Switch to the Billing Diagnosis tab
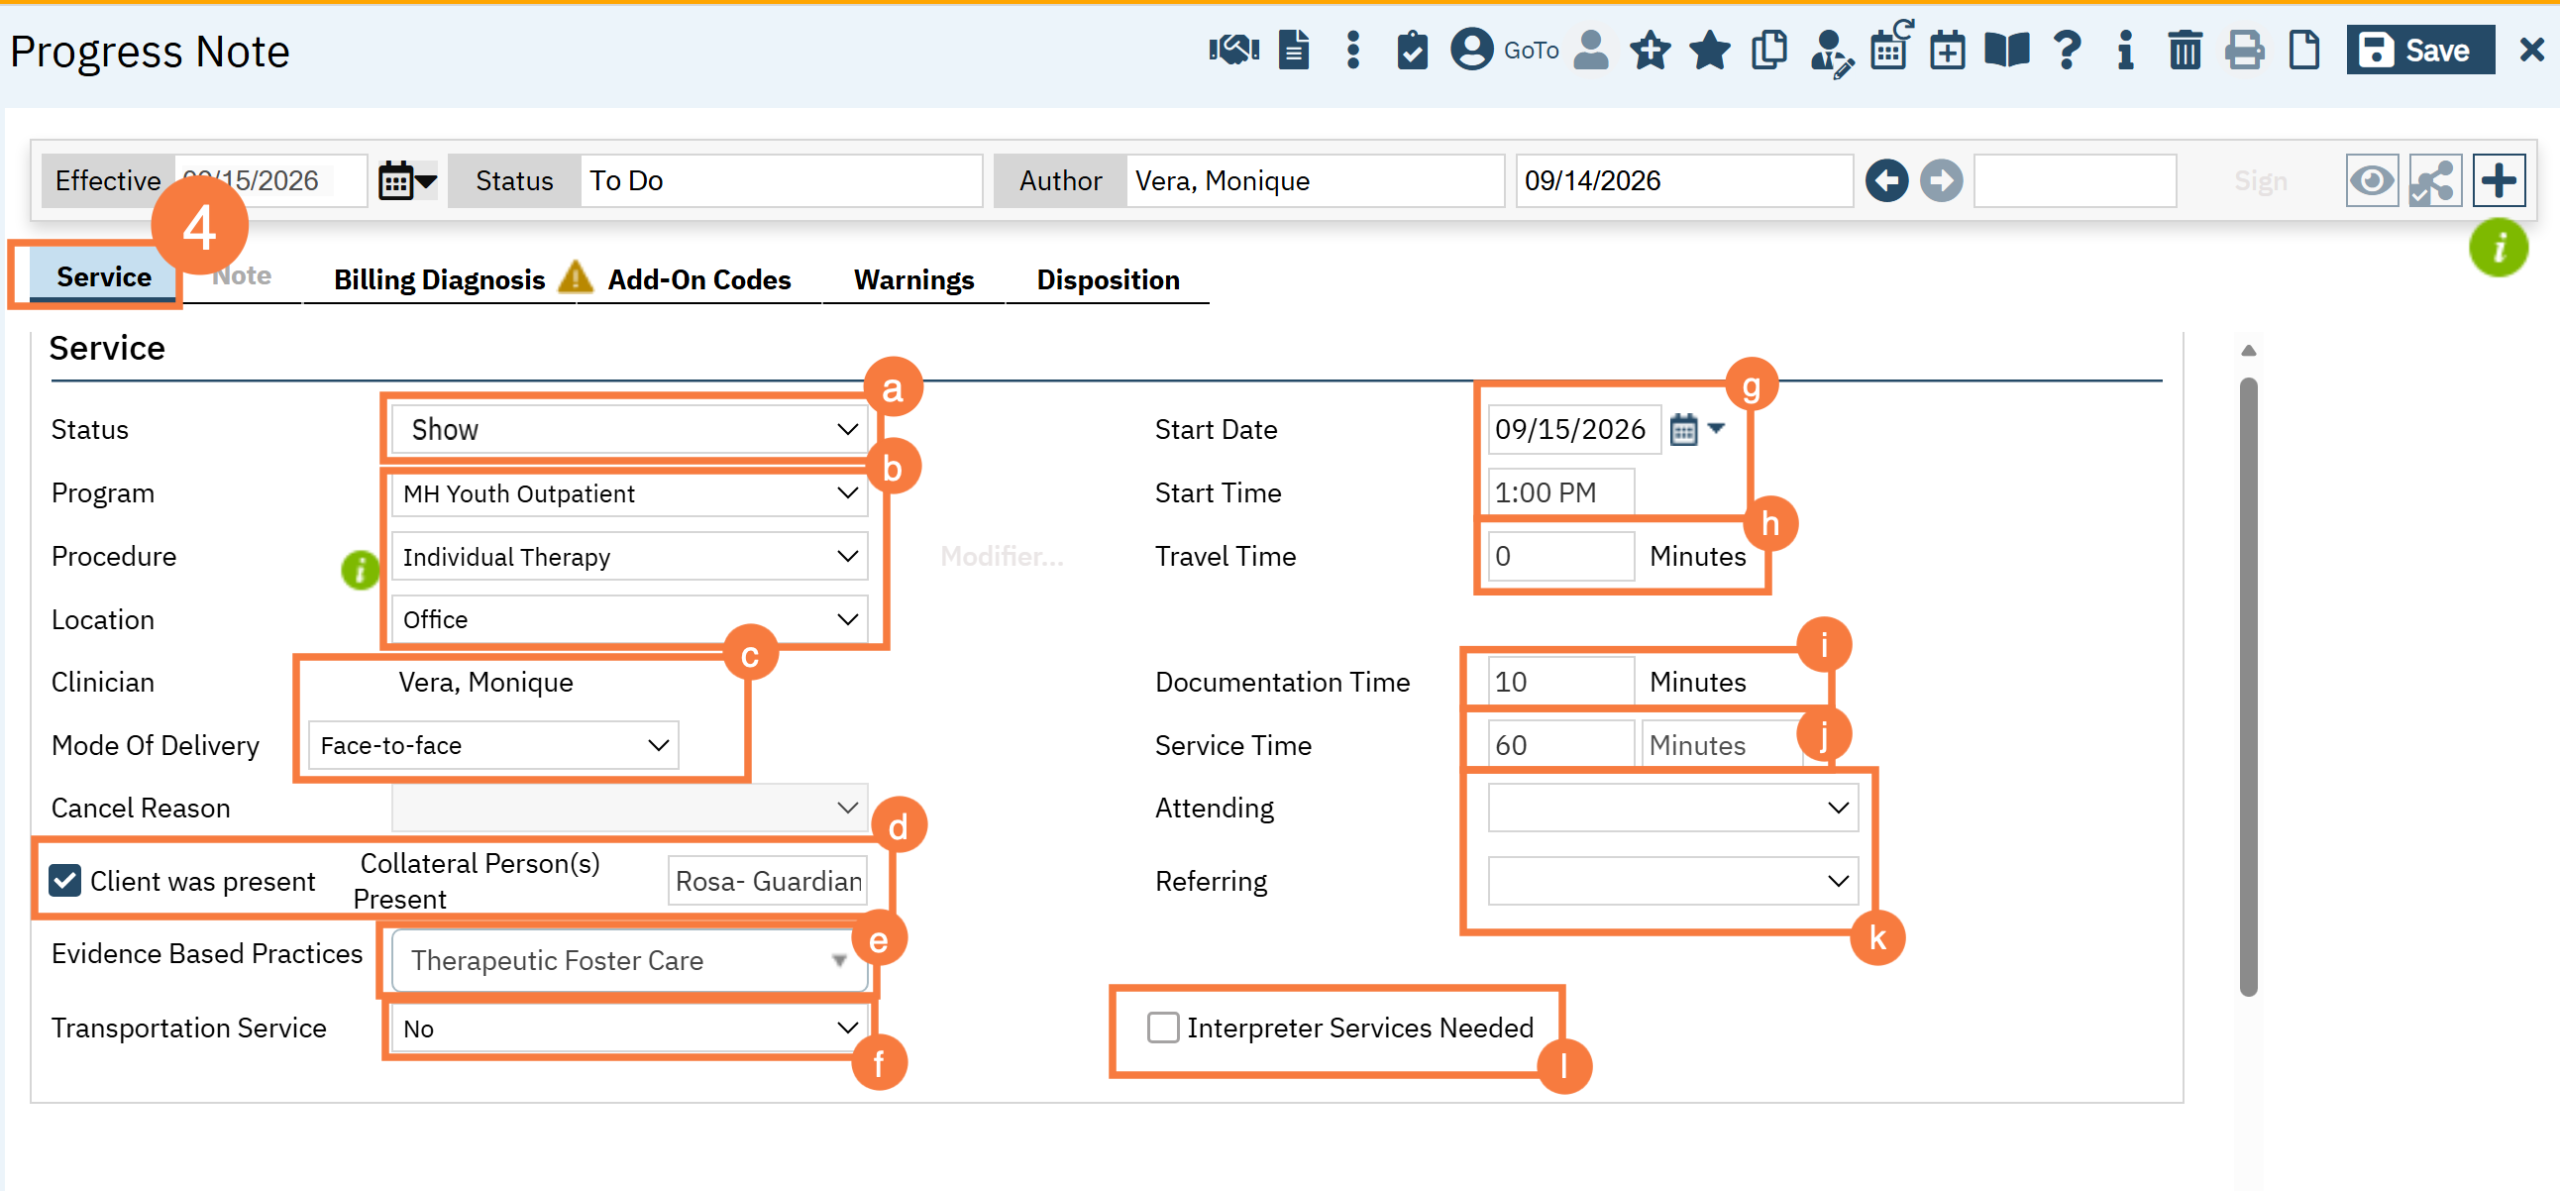This screenshot has width=2560, height=1191. [439, 279]
